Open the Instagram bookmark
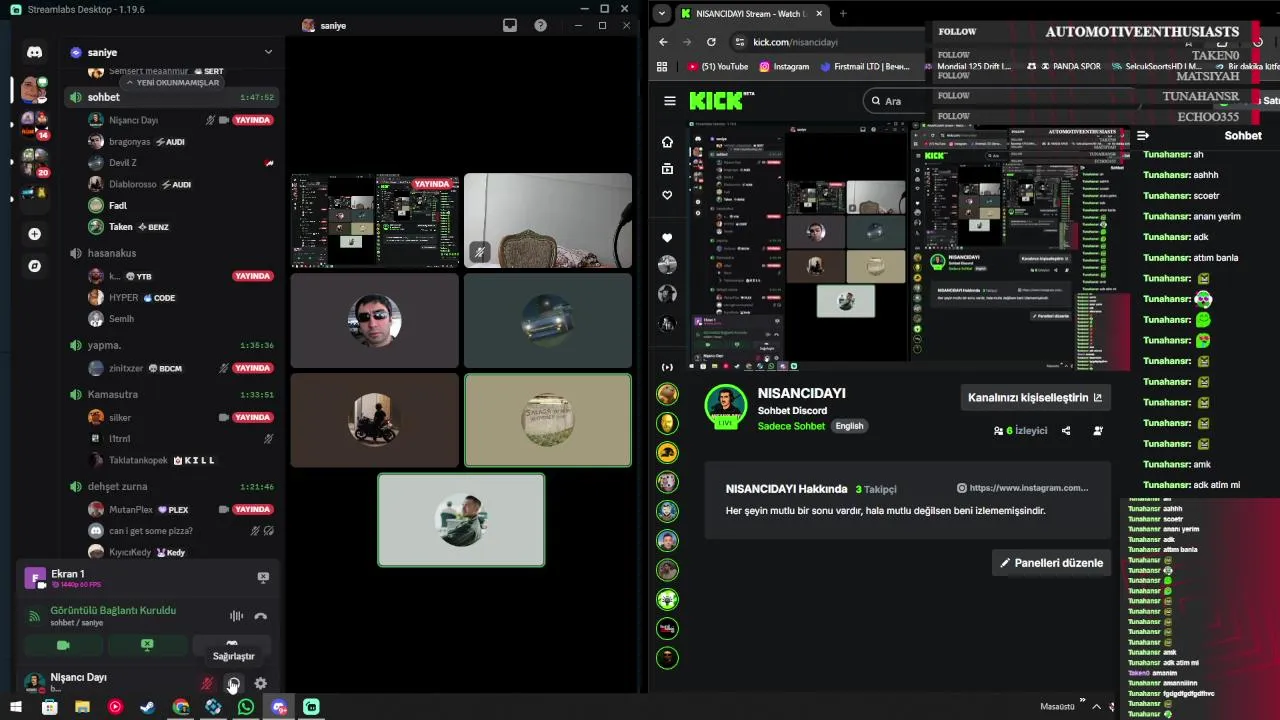Image resolution: width=1280 pixels, height=720 pixels. coord(784,67)
